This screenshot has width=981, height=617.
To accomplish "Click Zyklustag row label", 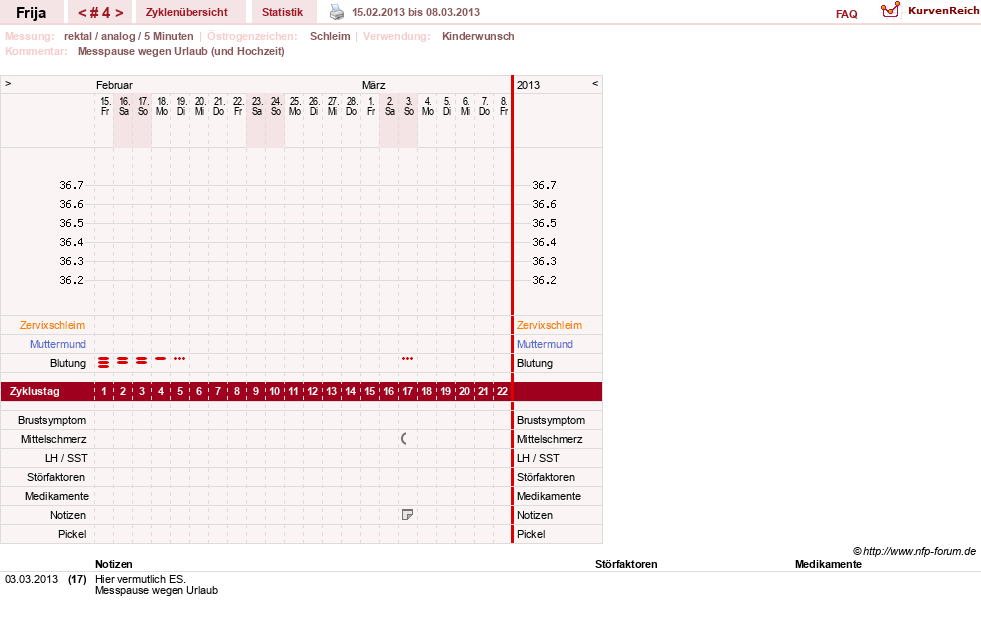I will tap(34, 391).
